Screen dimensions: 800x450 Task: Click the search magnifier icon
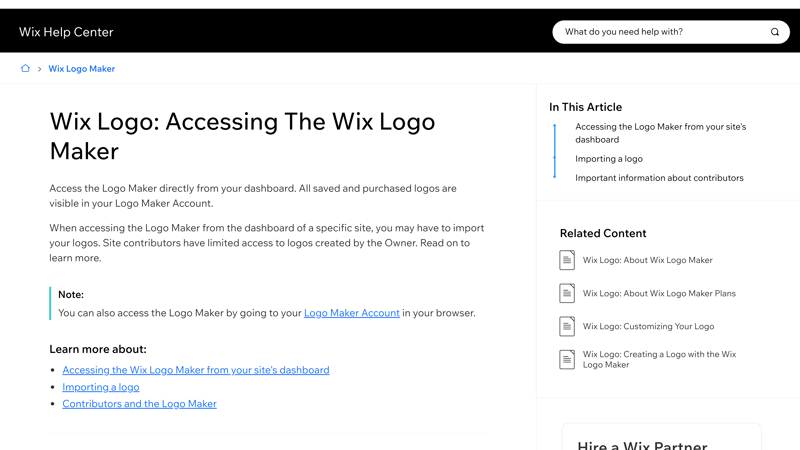pyautogui.click(x=774, y=32)
